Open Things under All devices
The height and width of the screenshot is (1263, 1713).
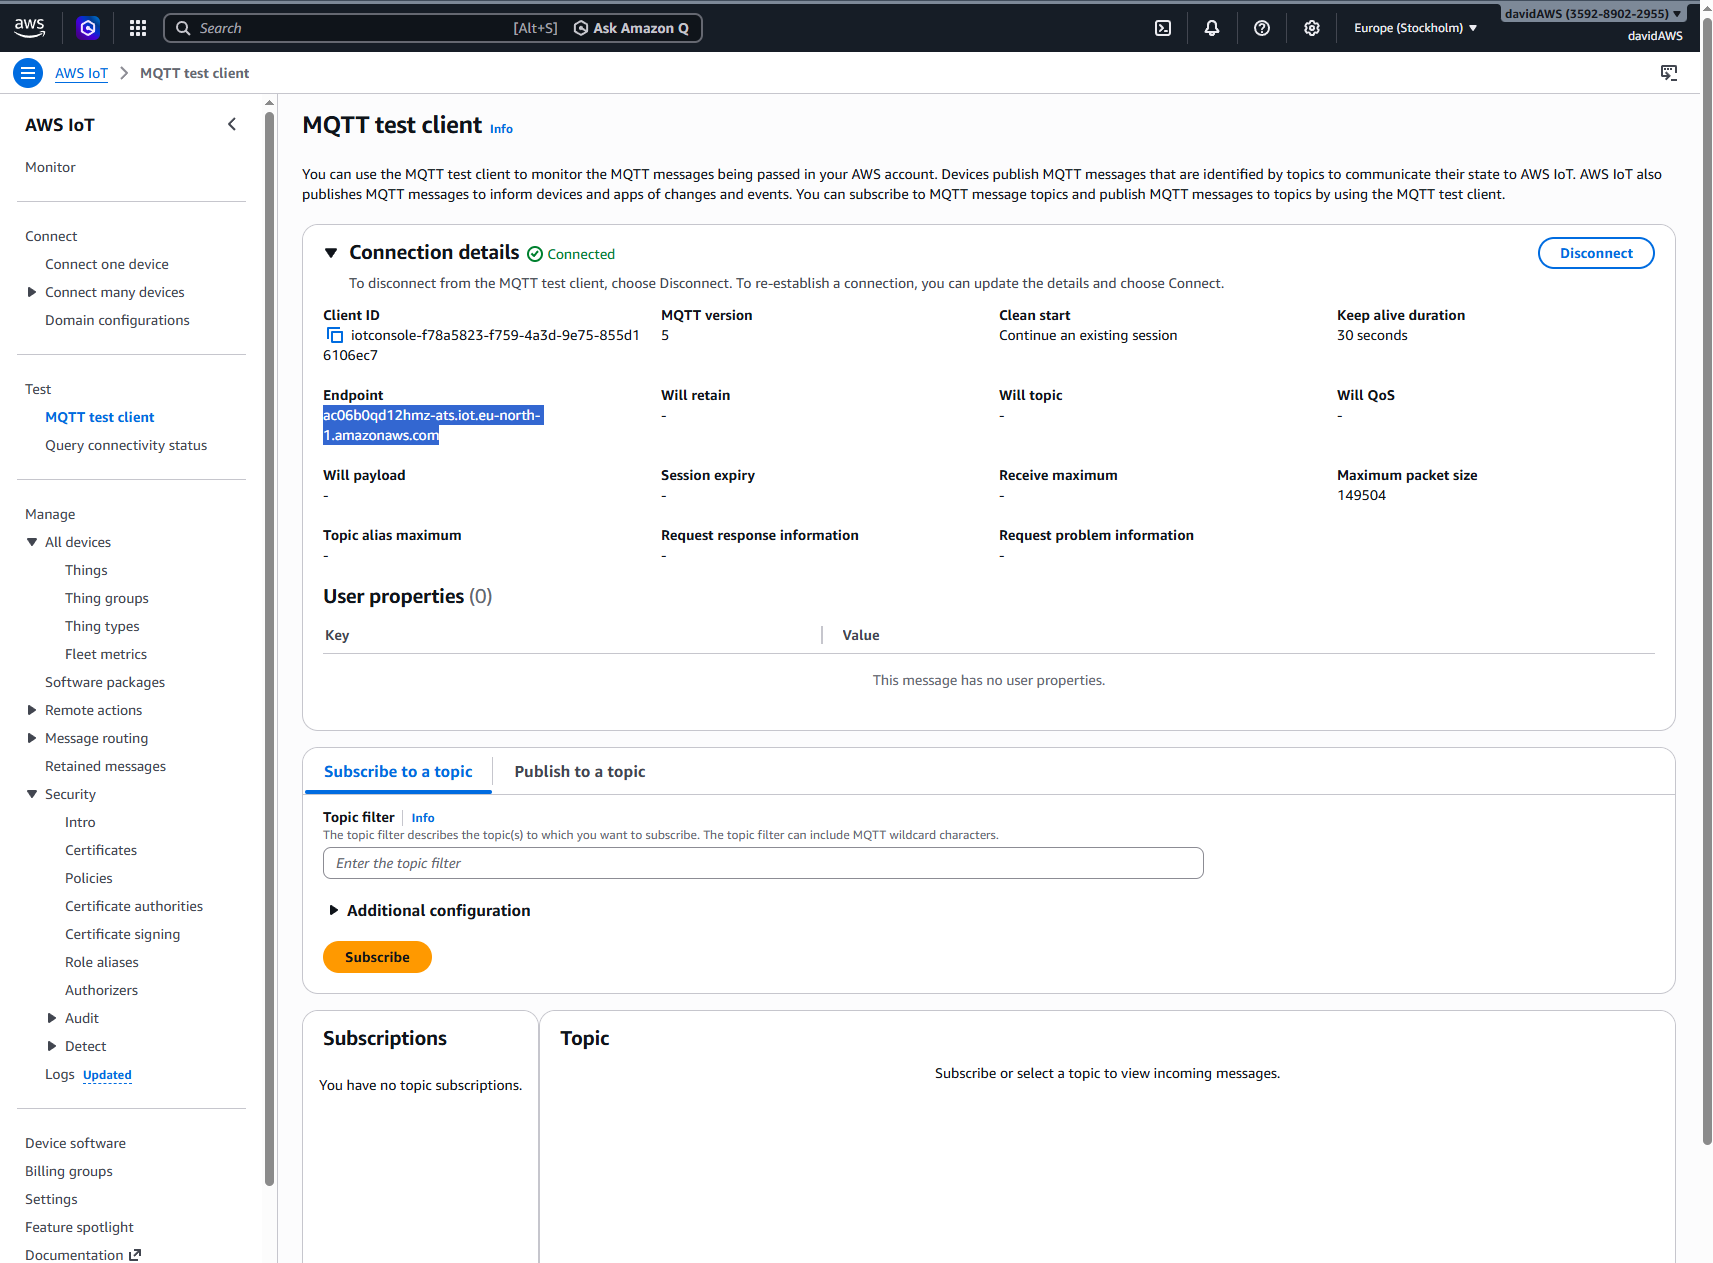(86, 570)
